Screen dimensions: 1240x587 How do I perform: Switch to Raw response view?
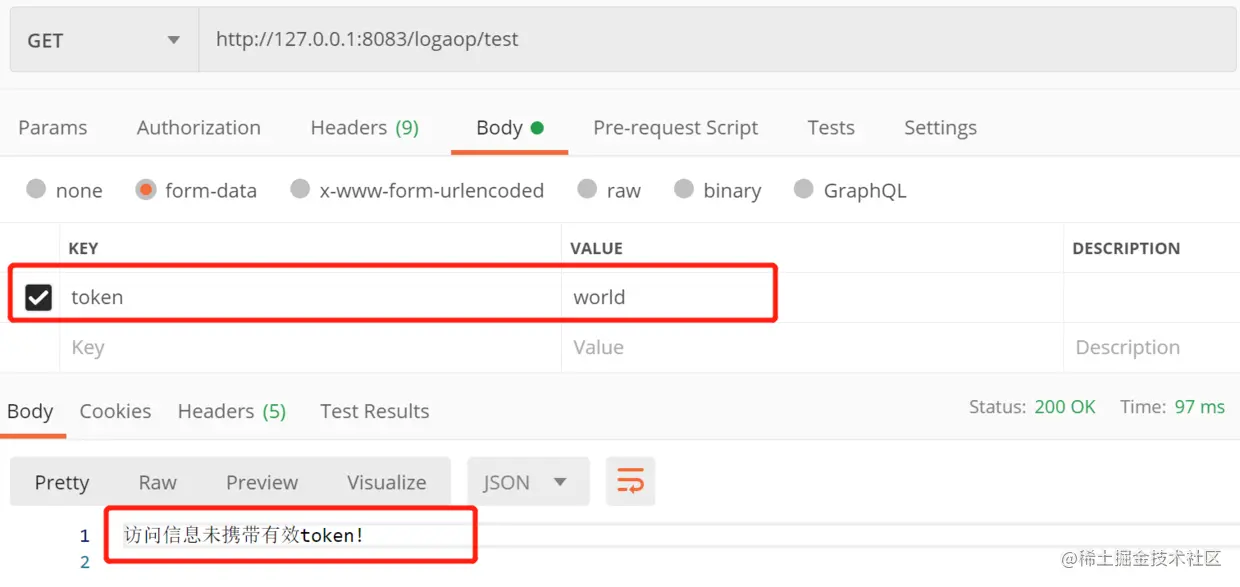pyautogui.click(x=157, y=482)
